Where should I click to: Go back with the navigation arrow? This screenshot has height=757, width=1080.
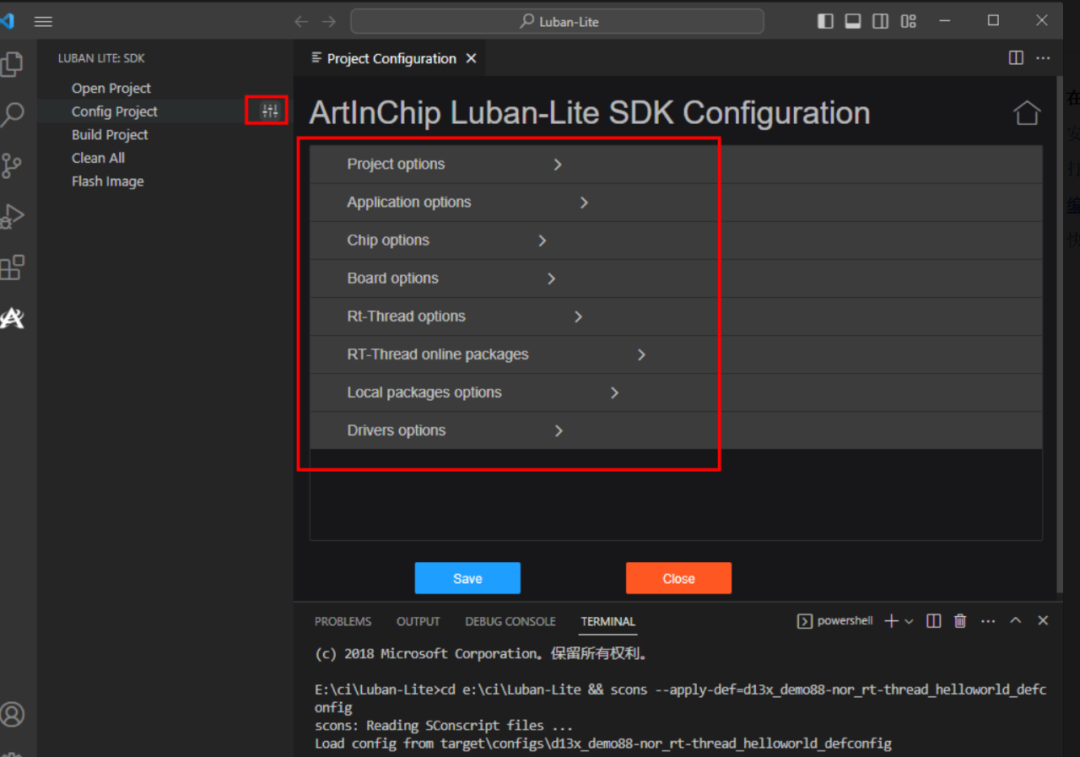pyautogui.click(x=301, y=21)
